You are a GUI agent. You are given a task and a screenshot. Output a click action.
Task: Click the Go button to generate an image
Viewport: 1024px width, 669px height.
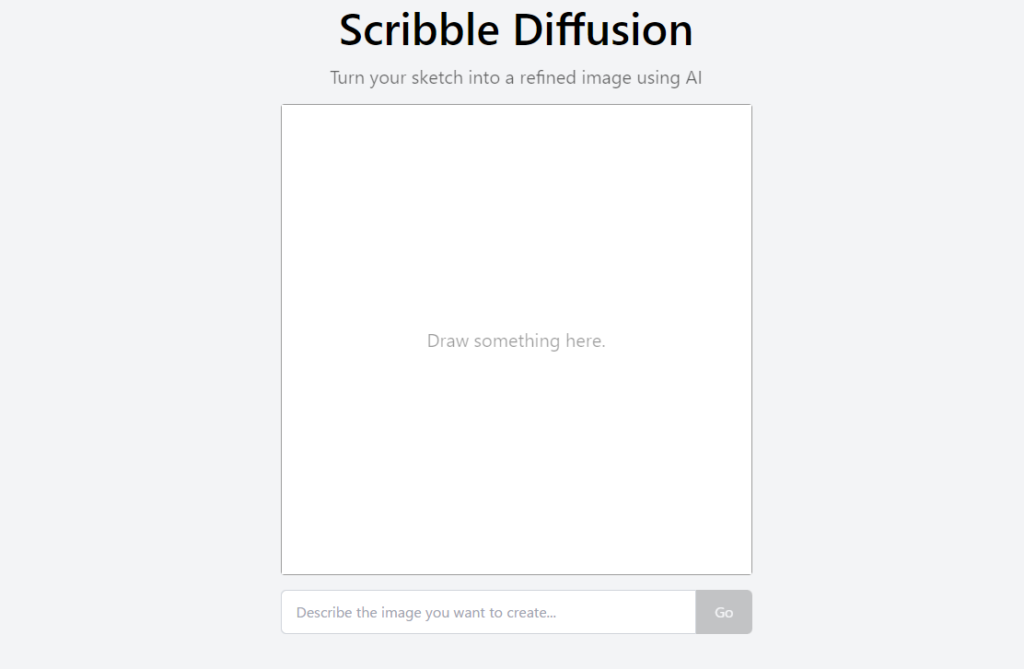(x=723, y=612)
